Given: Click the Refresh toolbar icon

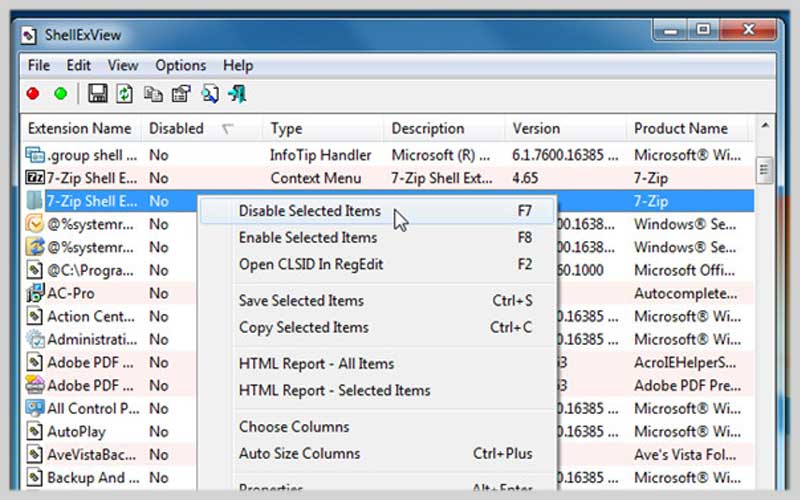Looking at the screenshot, I should click(124, 94).
